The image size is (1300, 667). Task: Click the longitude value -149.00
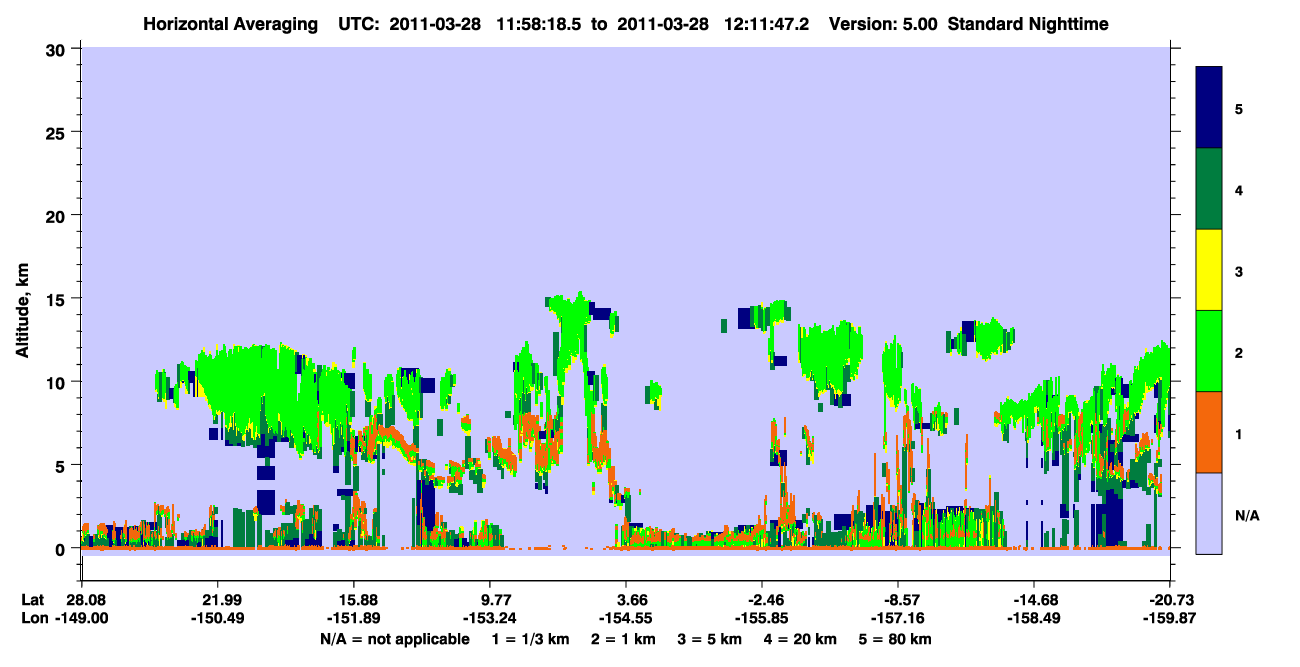pyautogui.click(x=81, y=618)
